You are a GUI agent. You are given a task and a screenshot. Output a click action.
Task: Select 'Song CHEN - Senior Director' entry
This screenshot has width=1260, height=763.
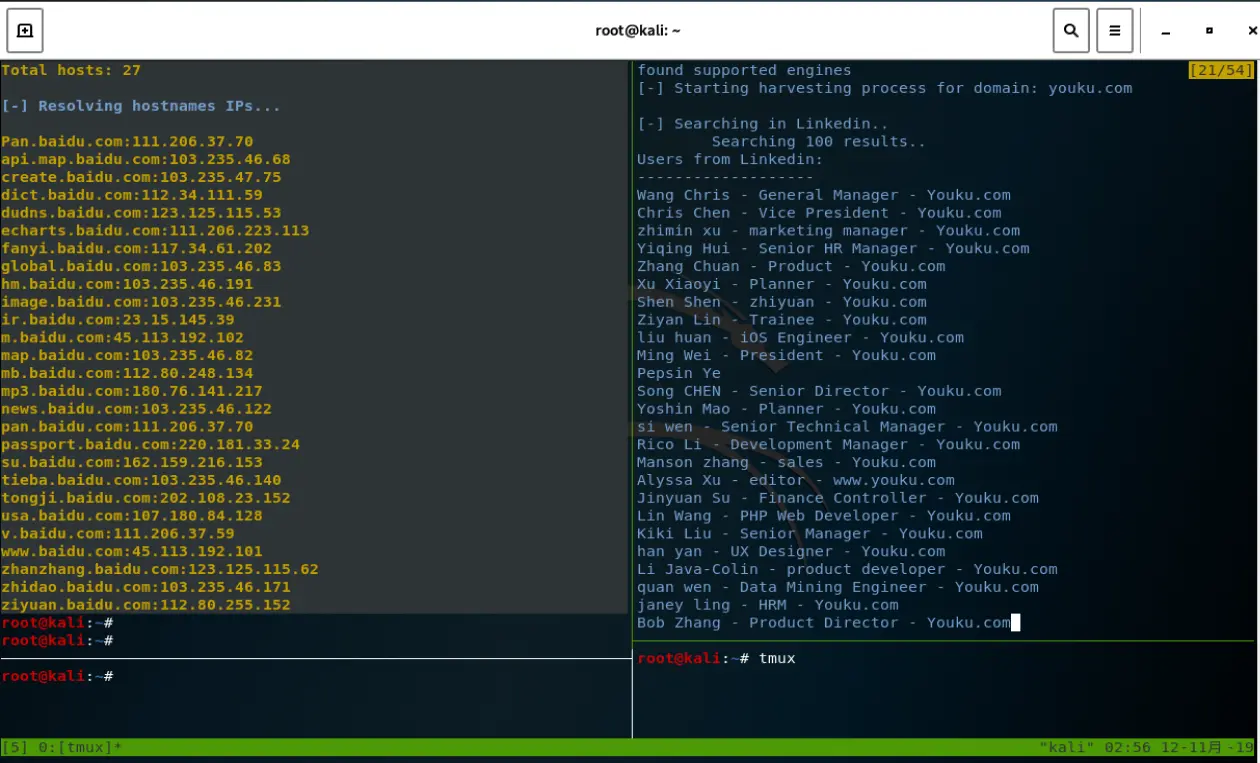[x=819, y=391]
